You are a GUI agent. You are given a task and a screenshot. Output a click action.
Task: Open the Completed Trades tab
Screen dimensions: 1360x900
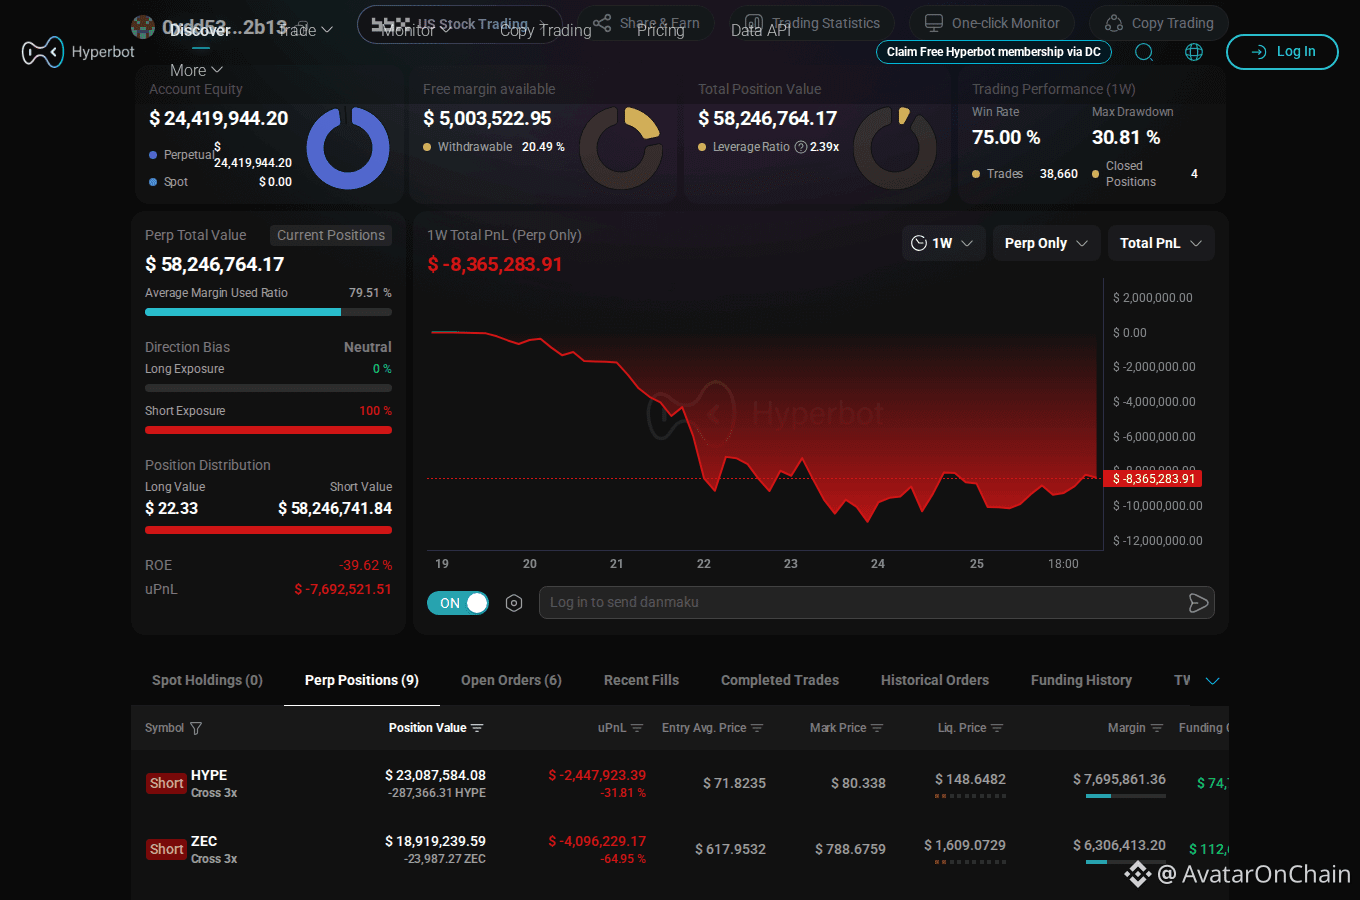pos(780,680)
